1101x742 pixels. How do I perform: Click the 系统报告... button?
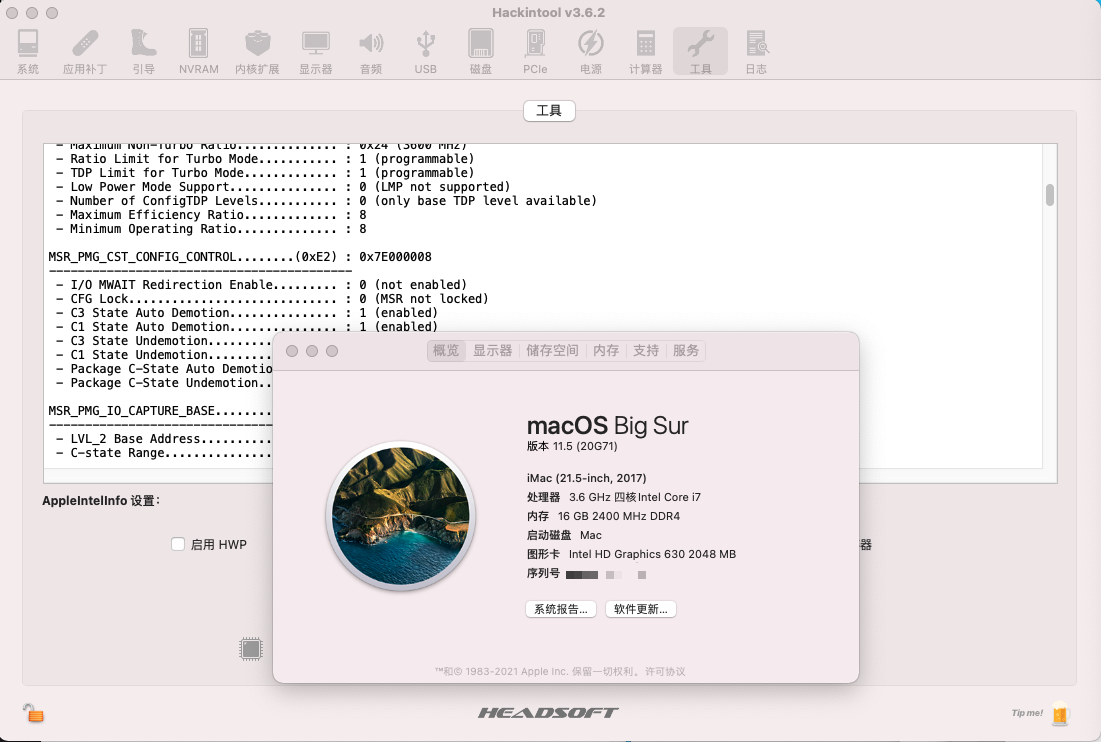561,609
